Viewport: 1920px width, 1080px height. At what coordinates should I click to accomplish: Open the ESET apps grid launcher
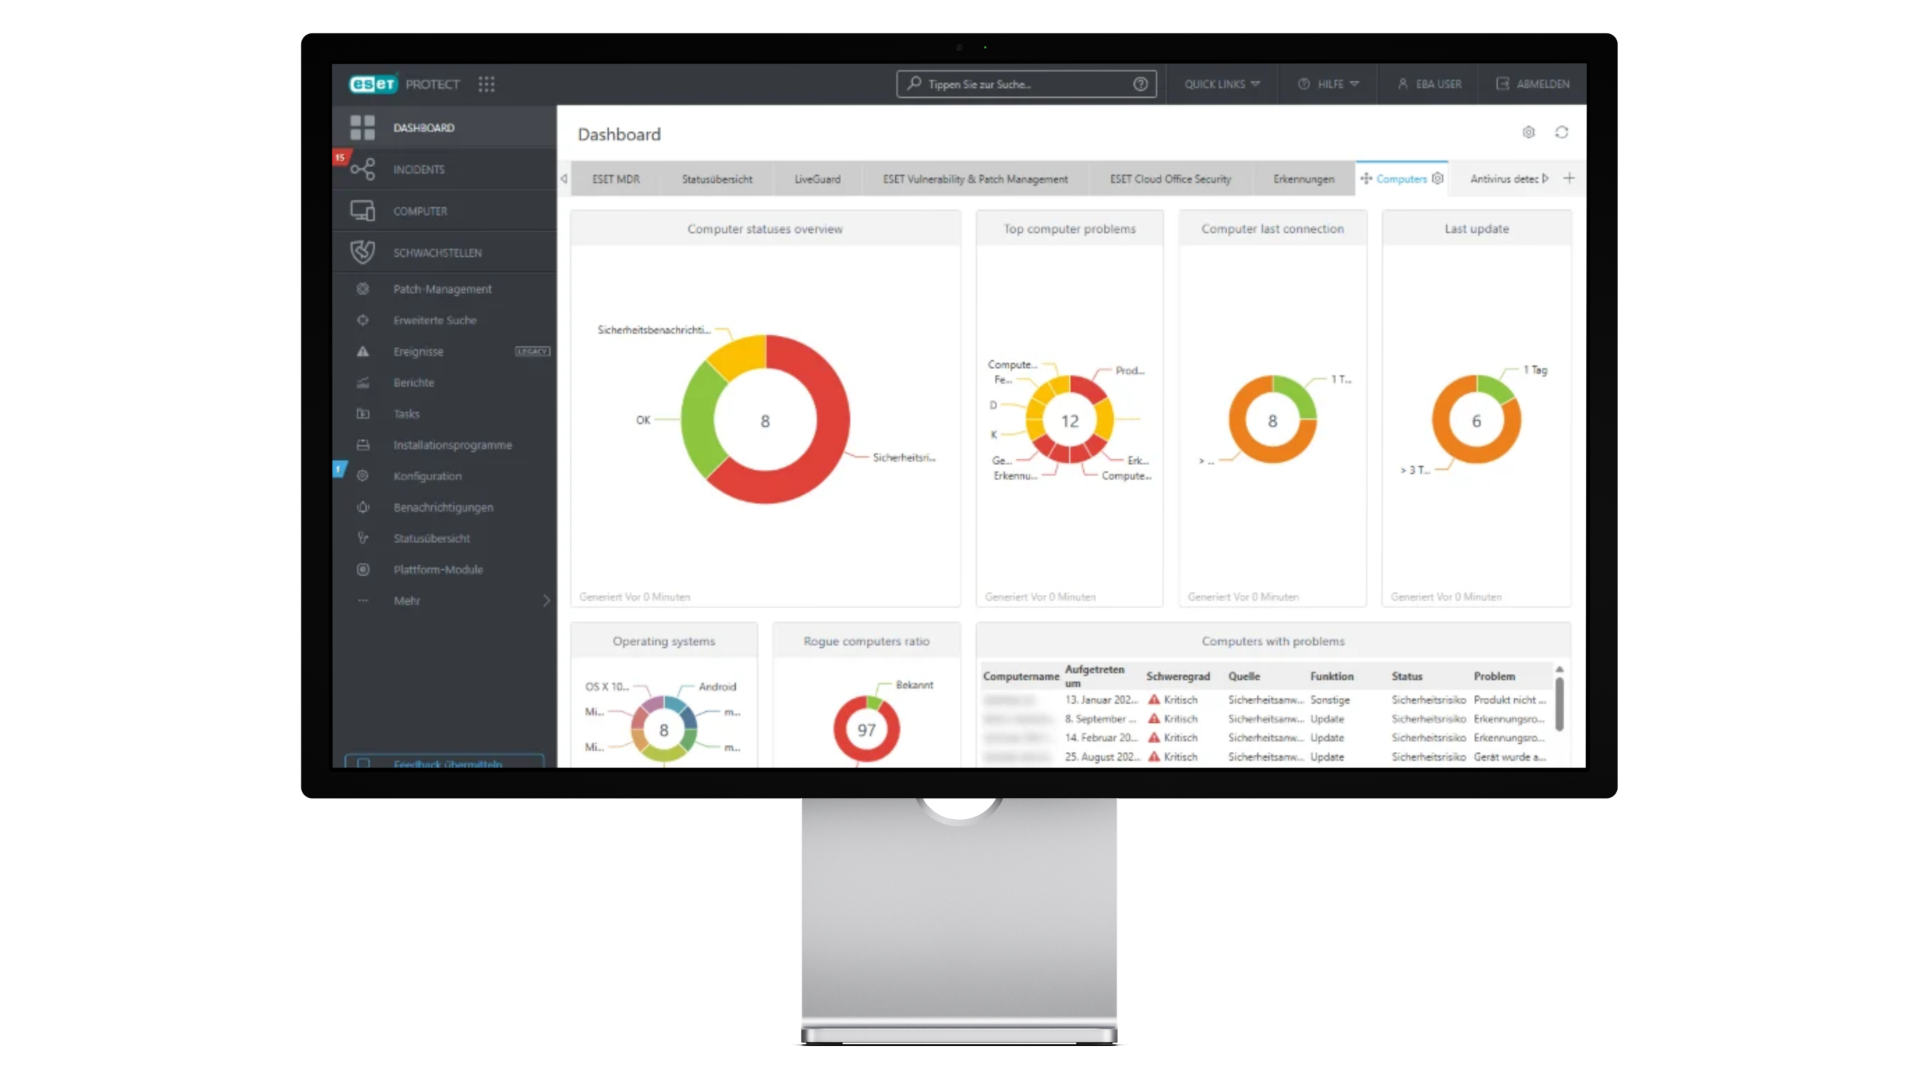(x=486, y=84)
